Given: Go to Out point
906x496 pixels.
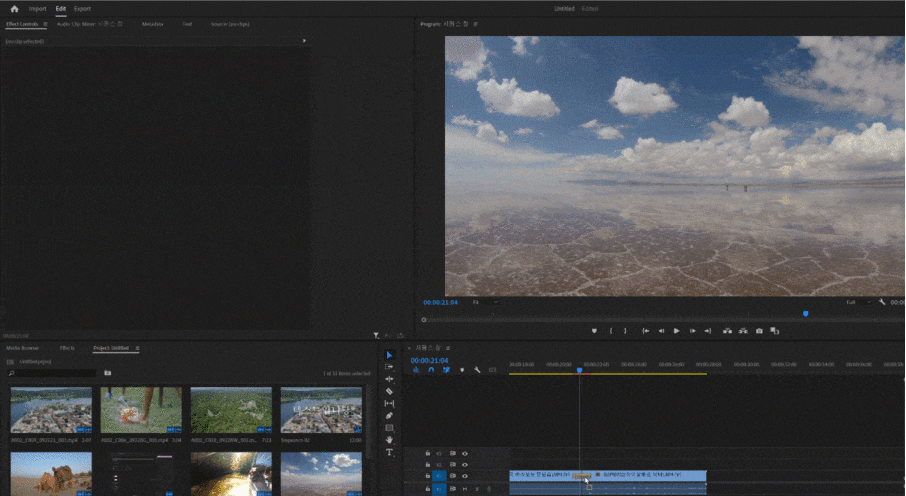Looking at the screenshot, I should point(708,331).
